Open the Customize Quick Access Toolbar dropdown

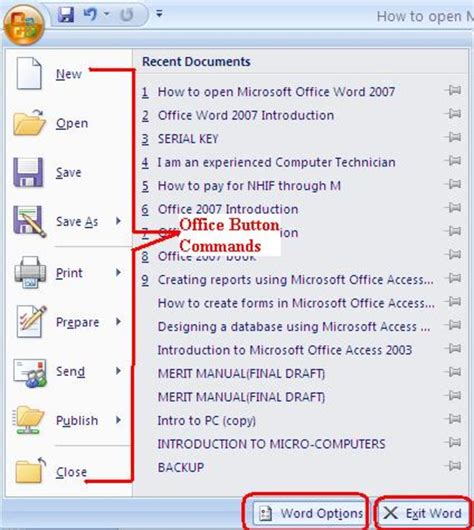[159, 14]
